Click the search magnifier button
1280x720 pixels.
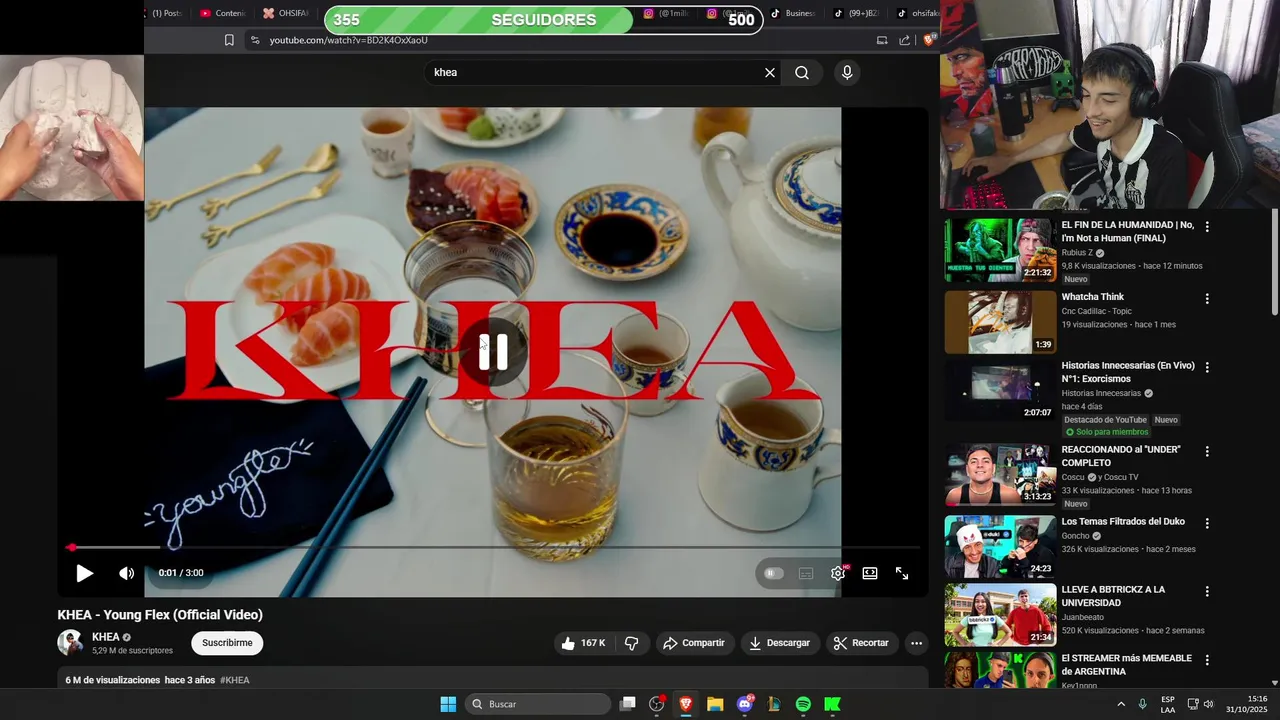(802, 72)
